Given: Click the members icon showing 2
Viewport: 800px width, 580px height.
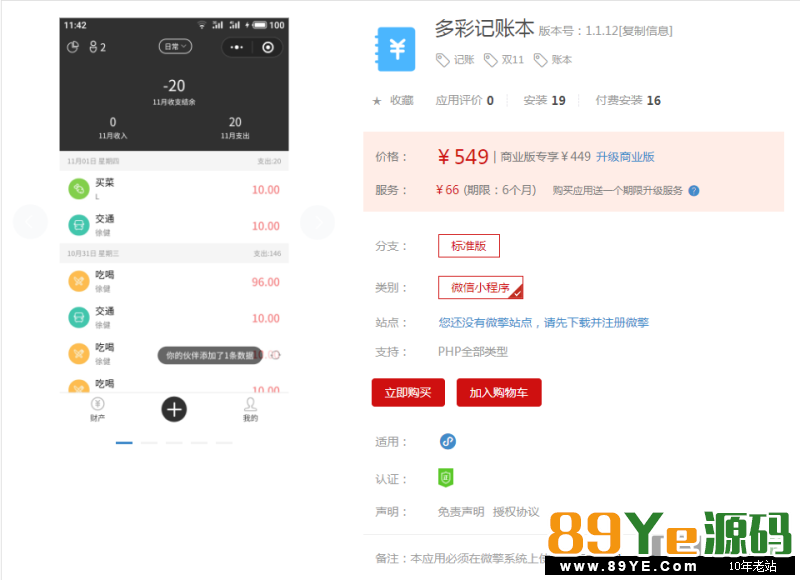Looking at the screenshot, I should tap(97, 47).
